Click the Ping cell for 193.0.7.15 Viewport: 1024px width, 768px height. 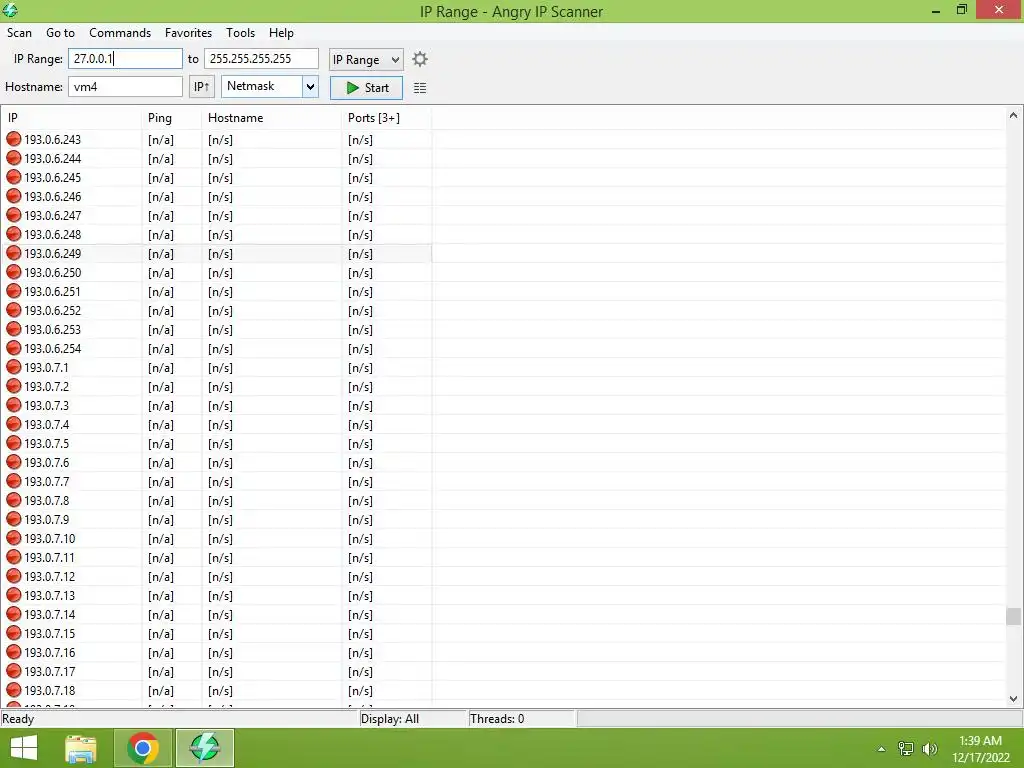[x=161, y=633]
